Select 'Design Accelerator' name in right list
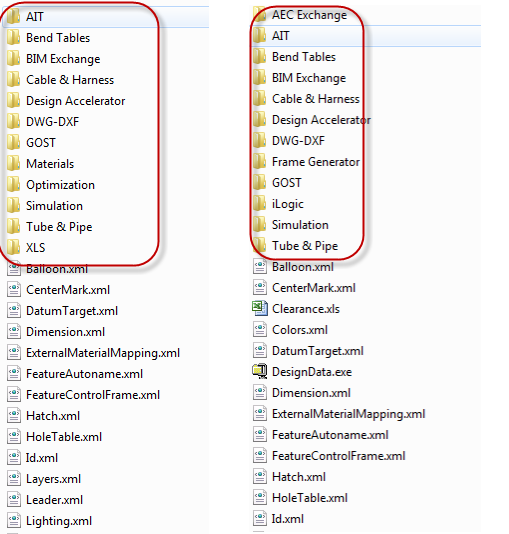509x534 pixels. (x=321, y=120)
